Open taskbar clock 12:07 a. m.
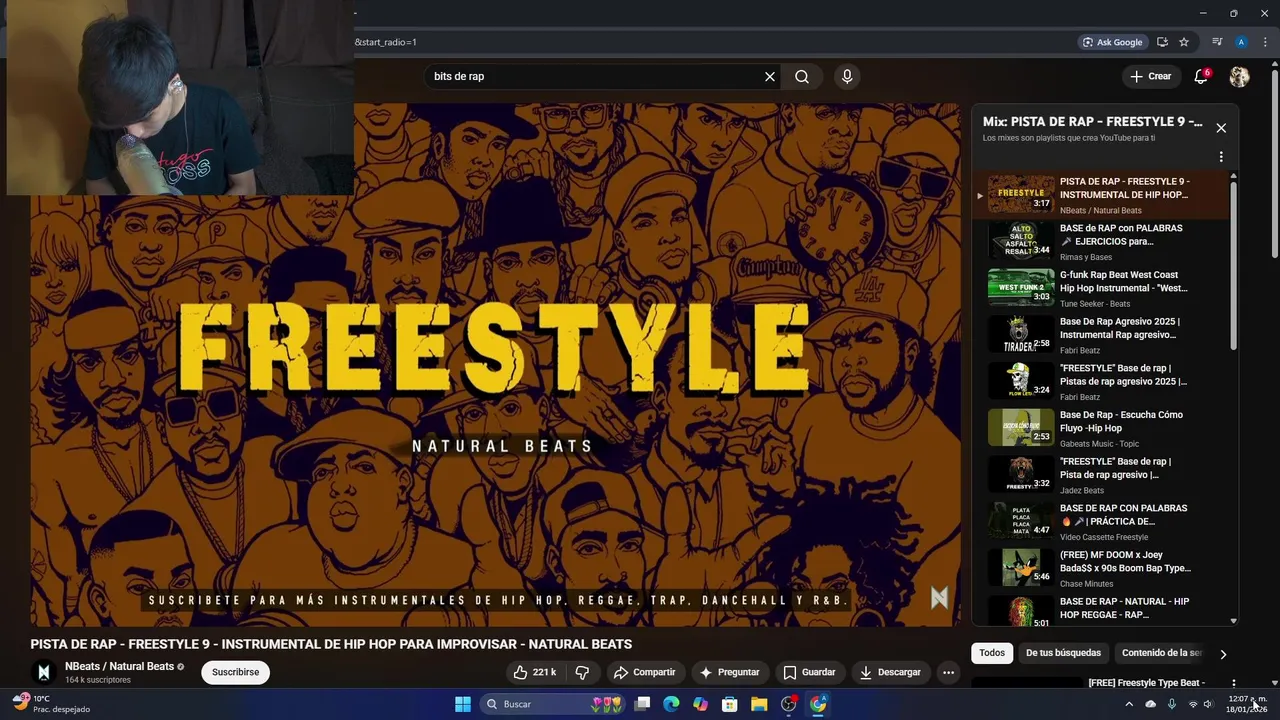1280x720 pixels. (x=1247, y=704)
